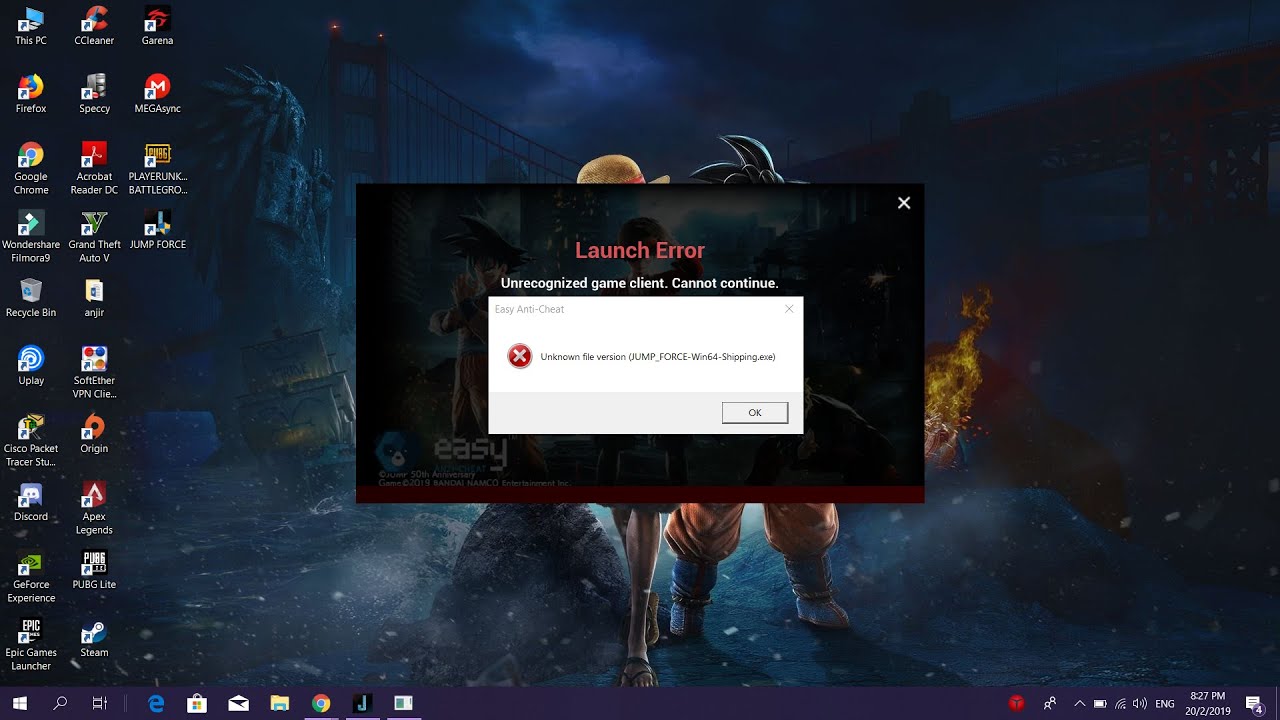The height and width of the screenshot is (720, 1280).
Task: Select the Acrobat Reader DC shortcut
Action: point(94,168)
